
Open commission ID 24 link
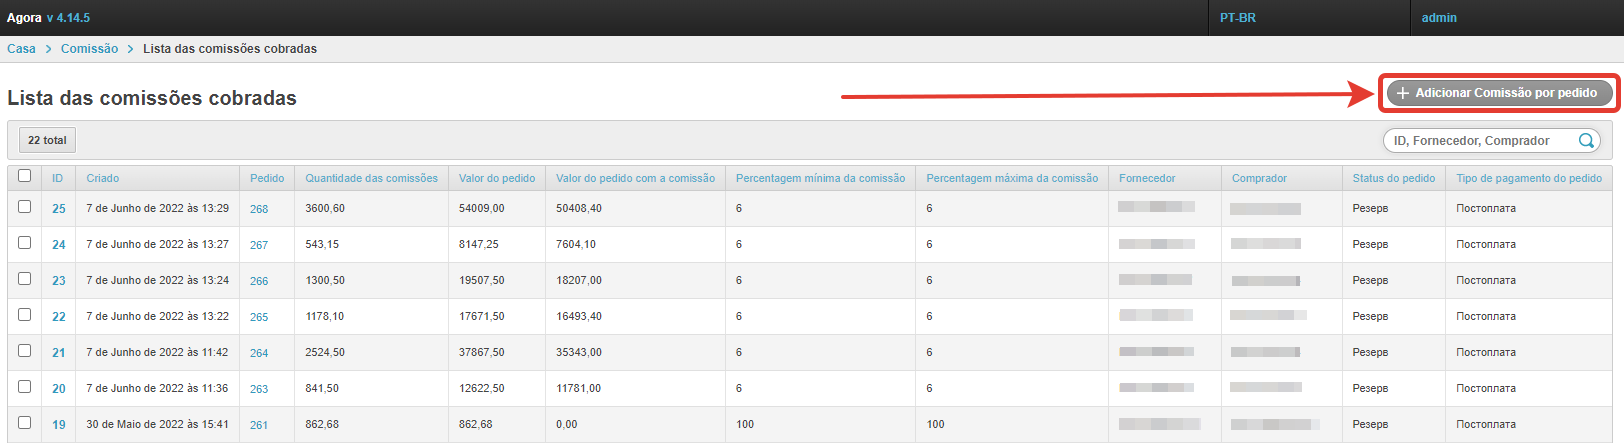tap(59, 245)
